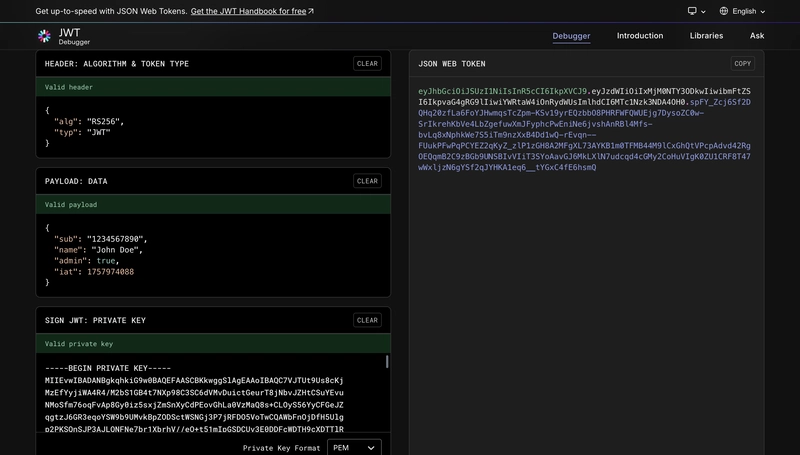
Task: Click the "sub": "1234567890" payload line
Action: [101, 239]
